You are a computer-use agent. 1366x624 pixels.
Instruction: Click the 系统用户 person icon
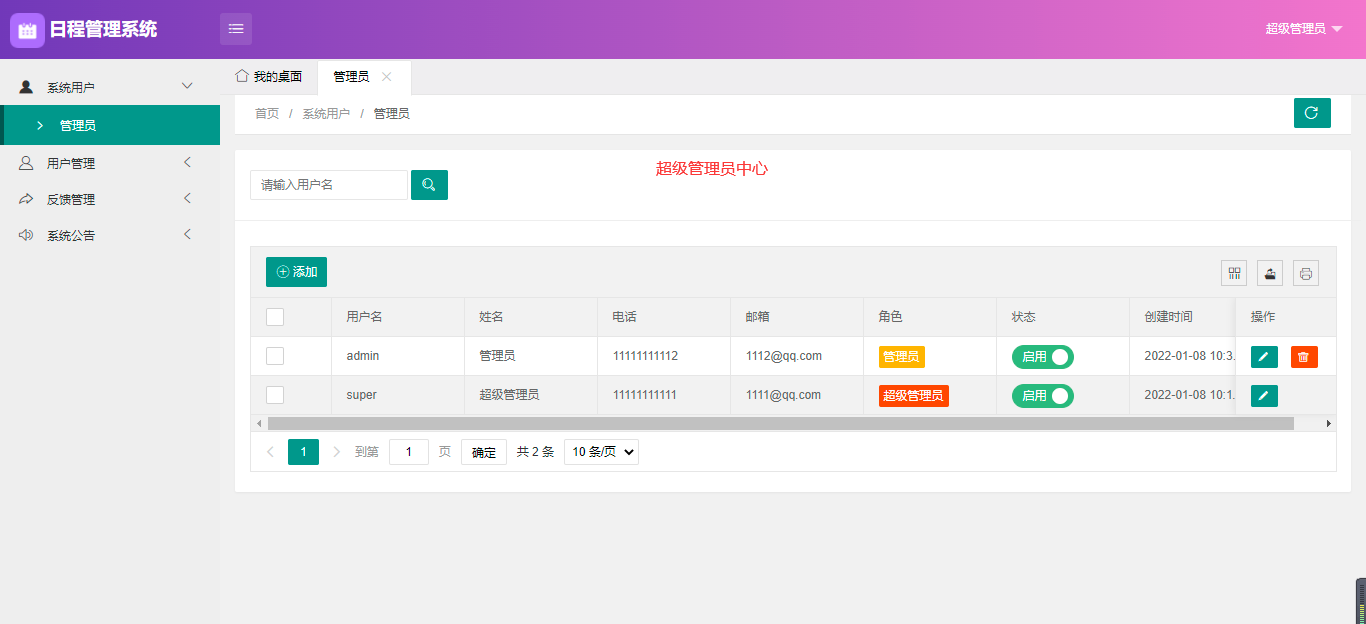pos(26,87)
